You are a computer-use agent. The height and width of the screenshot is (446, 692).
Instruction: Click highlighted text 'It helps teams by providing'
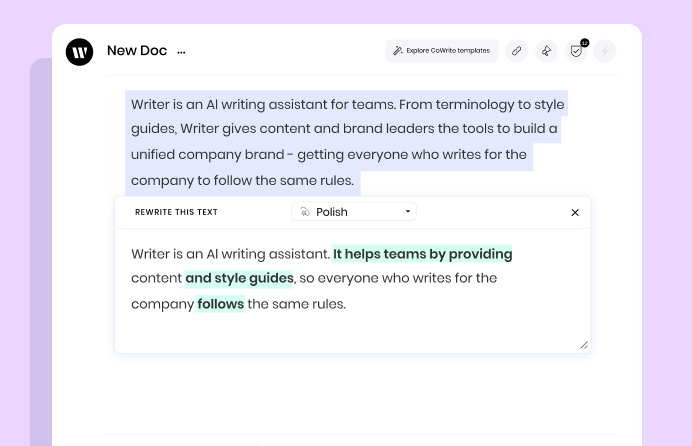coord(422,254)
